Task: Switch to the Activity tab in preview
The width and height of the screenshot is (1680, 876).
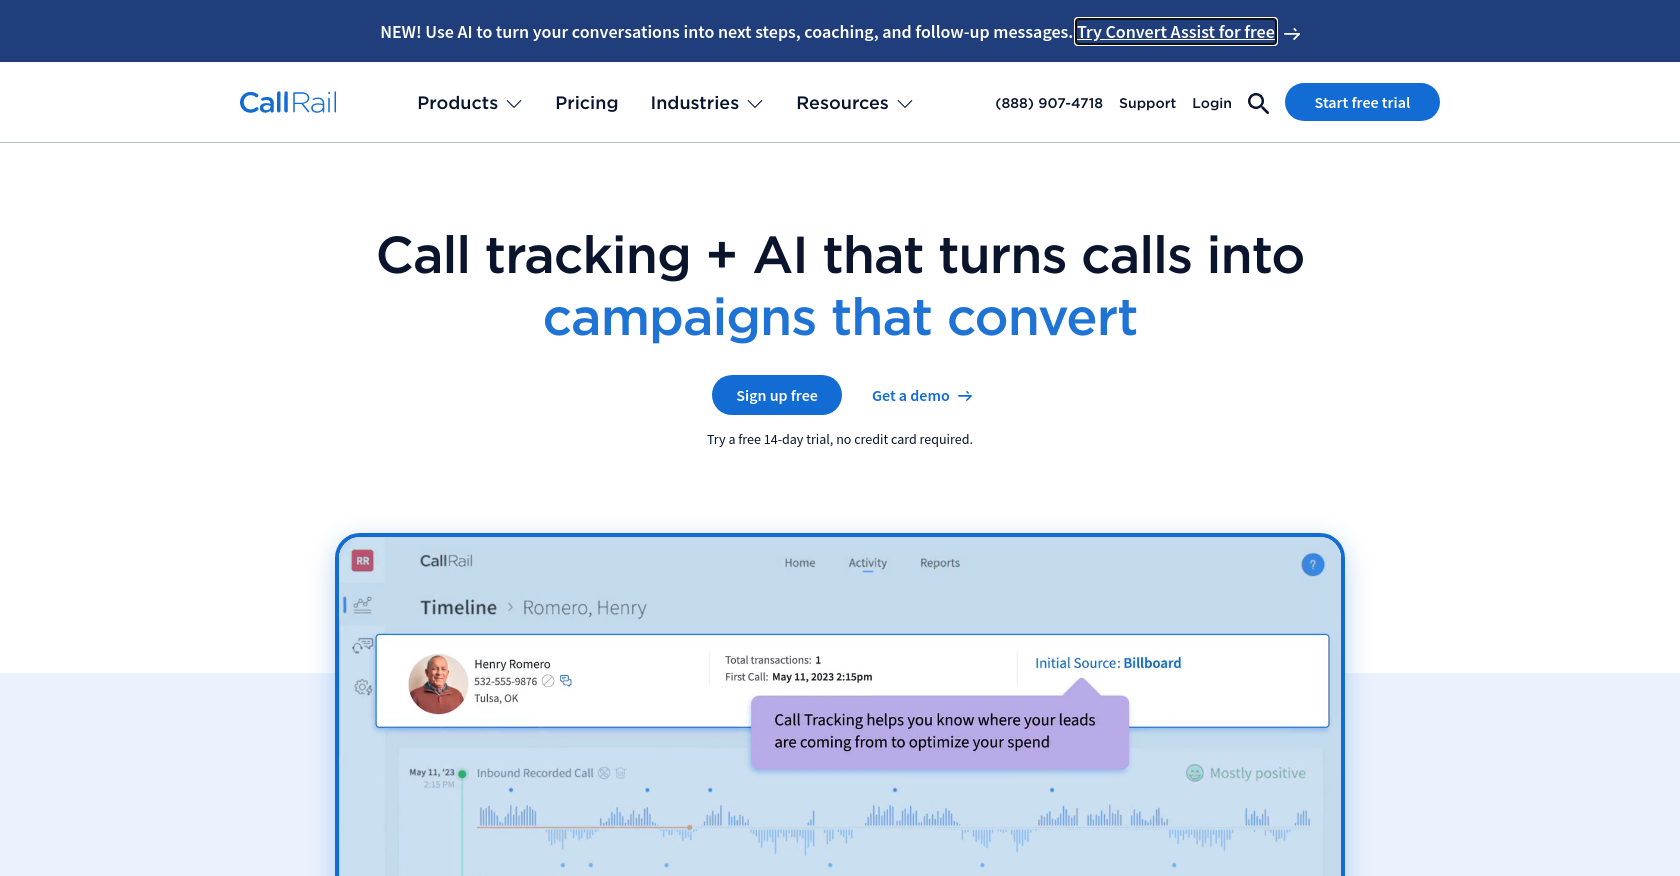Action: point(868,563)
